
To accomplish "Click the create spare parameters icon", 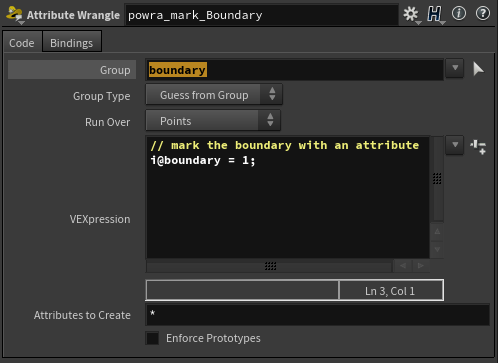I will pyautogui.click(x=478, y=147).
